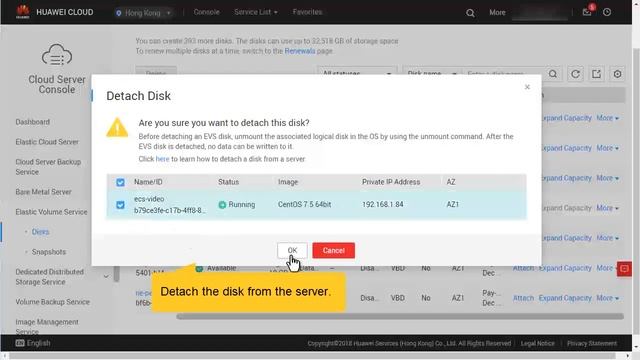Image resolution: width=640 pixels, height=360 pixels.
Task: Click the horizontal table scrollbar
Action: pyautogui.click(x=400, y=316)
